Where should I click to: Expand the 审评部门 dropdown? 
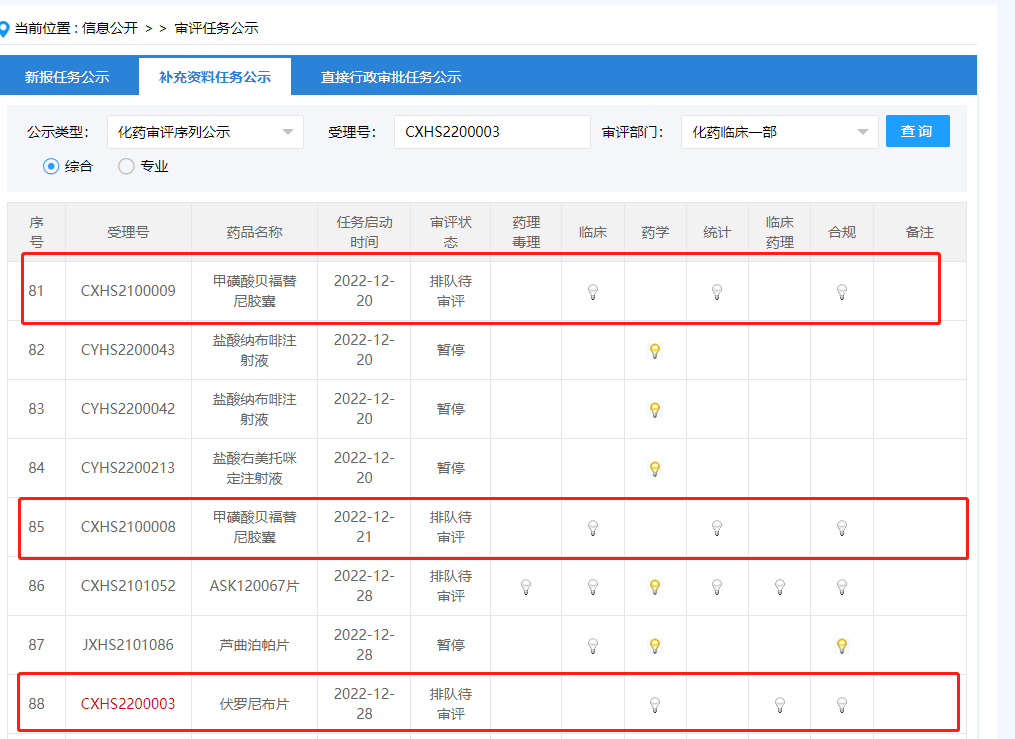pyautogui.click(x=779, y=132)
